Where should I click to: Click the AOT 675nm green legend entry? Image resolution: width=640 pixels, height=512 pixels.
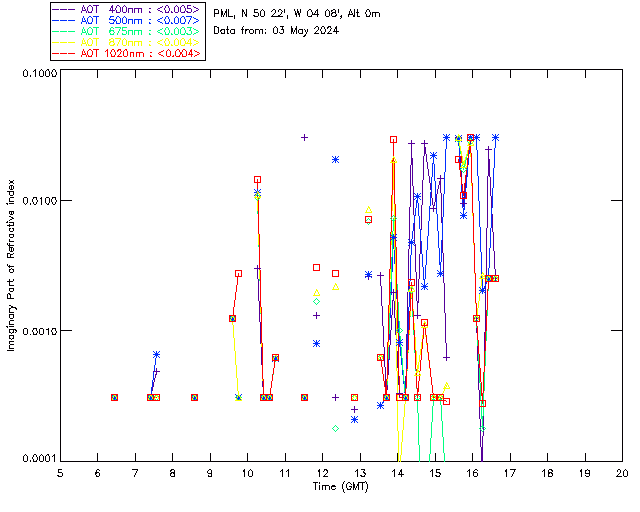pos(127,31)
